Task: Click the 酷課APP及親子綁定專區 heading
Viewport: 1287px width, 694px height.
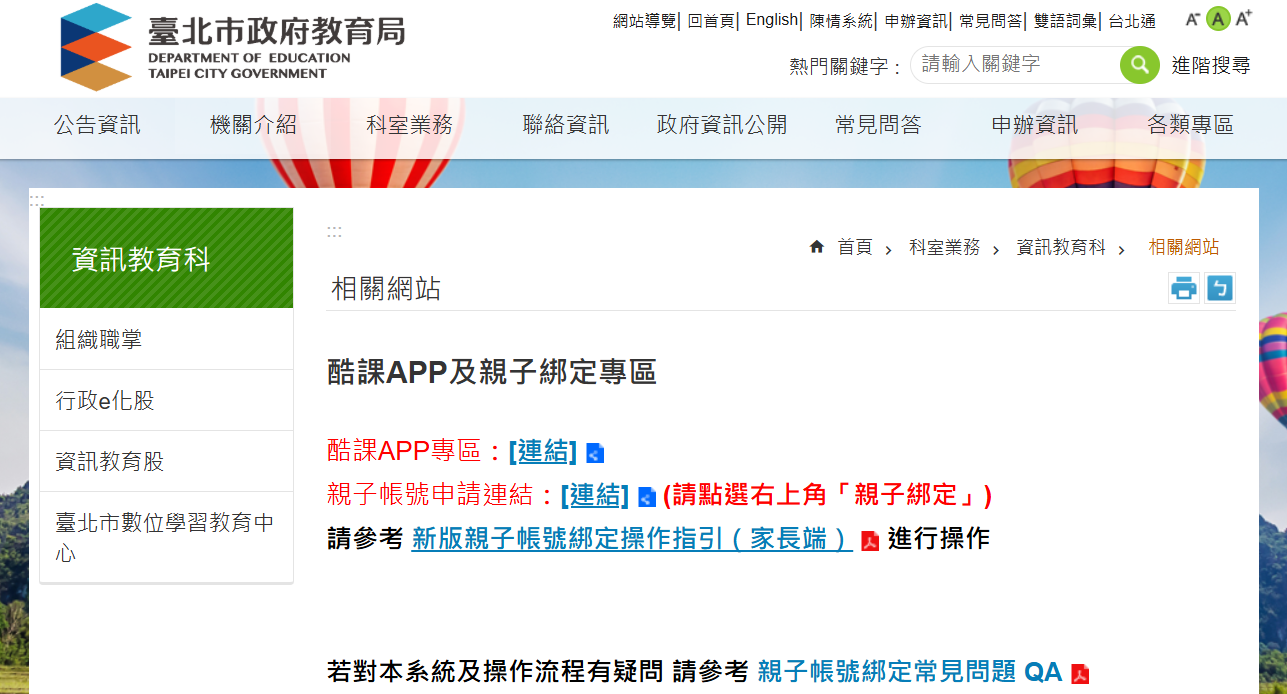Action: tap(492, 373)
